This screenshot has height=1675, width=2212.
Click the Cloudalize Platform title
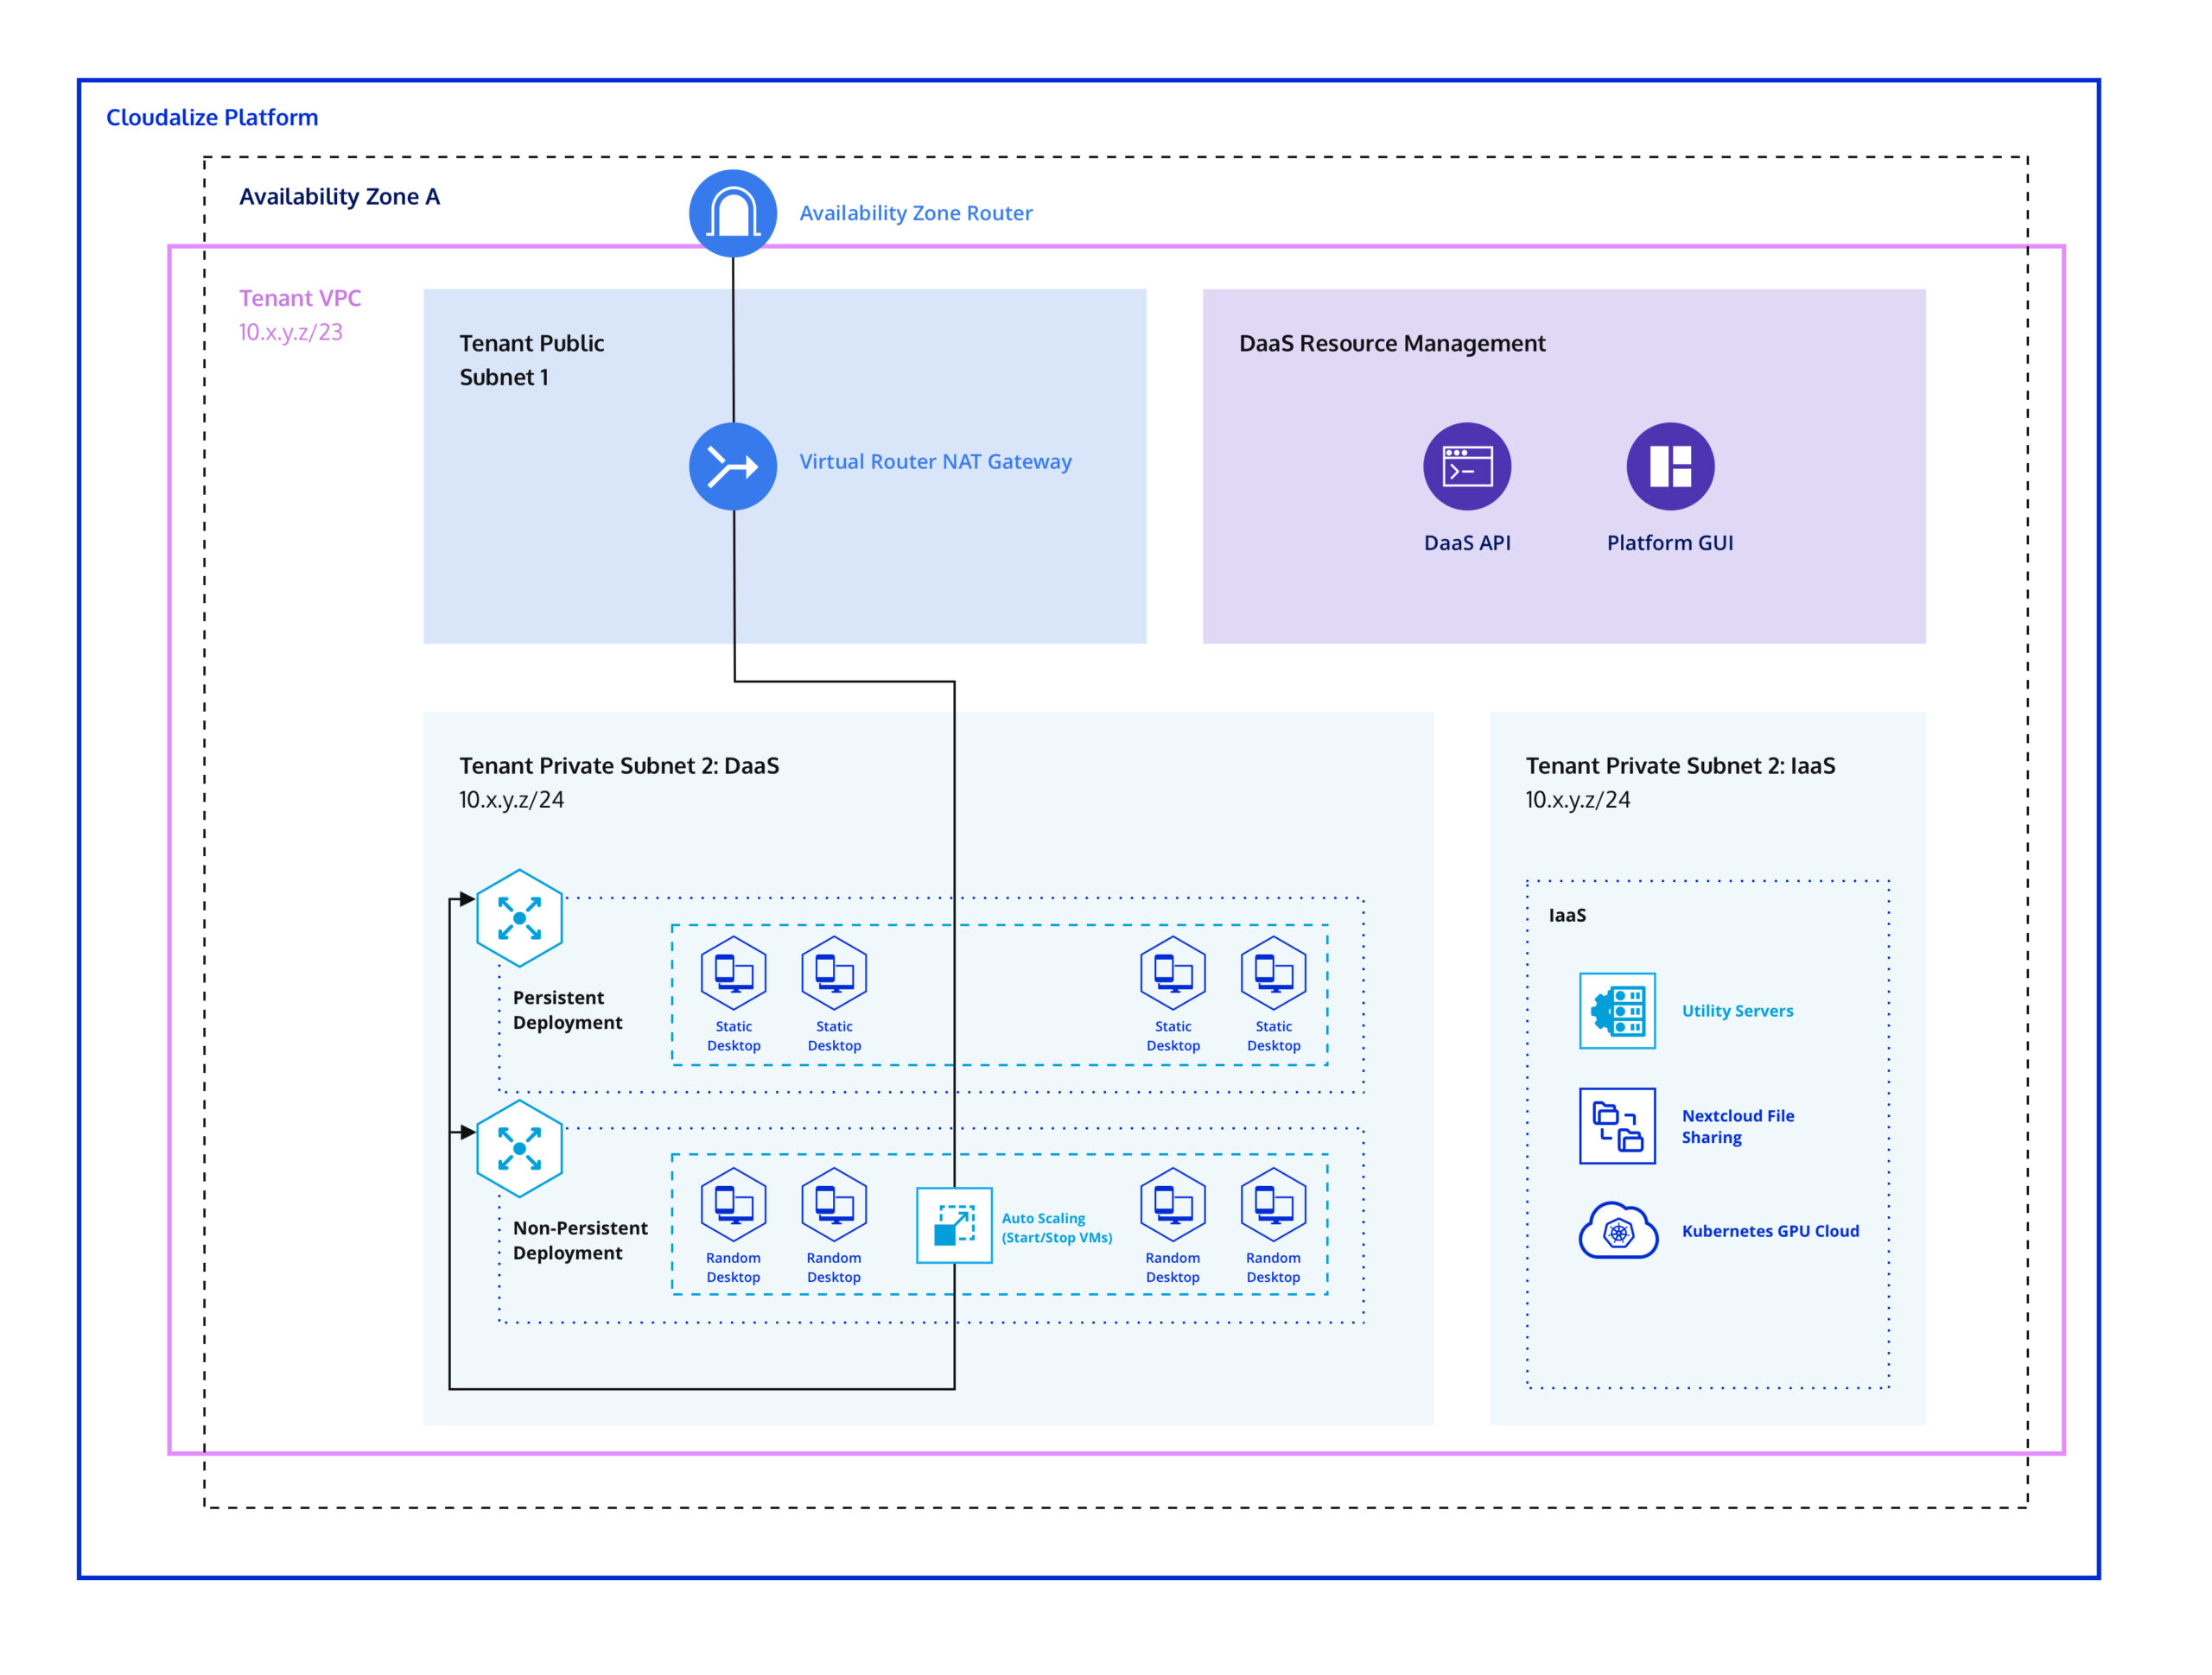click(212, 118)
